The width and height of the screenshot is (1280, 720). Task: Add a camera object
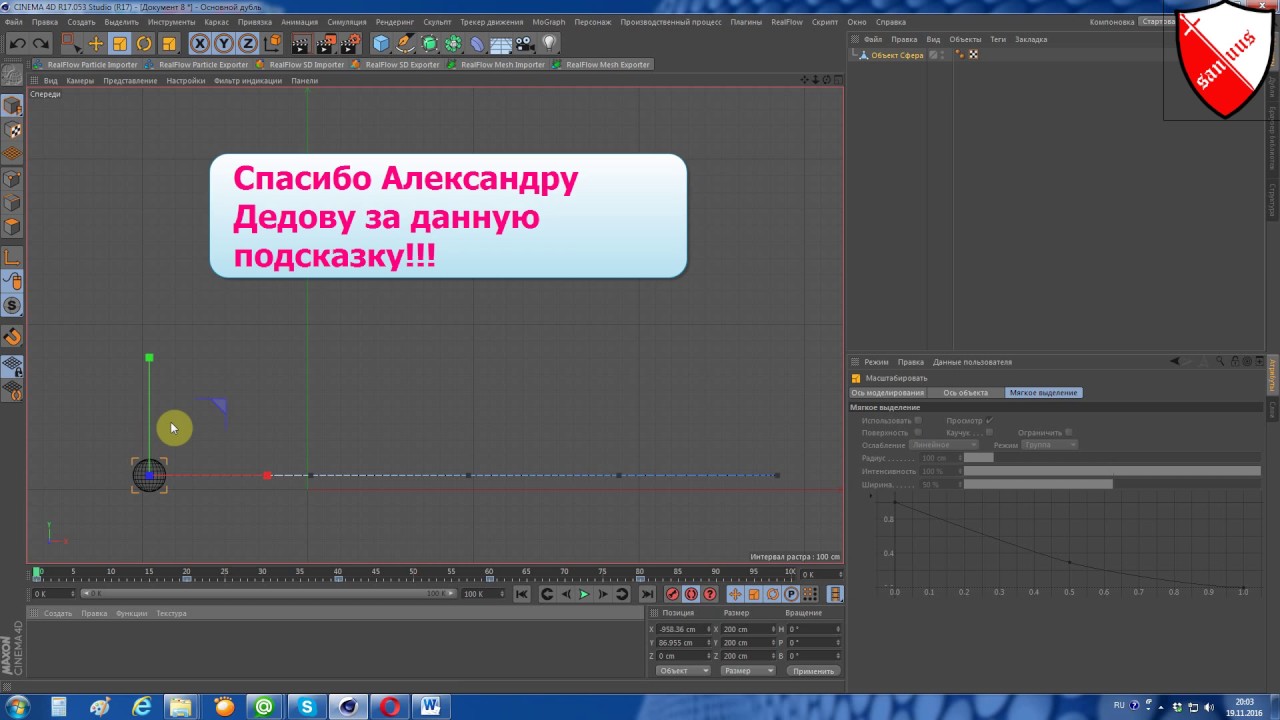coord(525,43)
